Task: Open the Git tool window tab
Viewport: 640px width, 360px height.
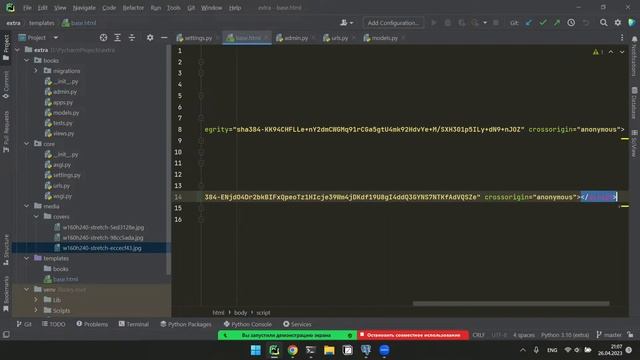Action: click(x=24, y=324)
